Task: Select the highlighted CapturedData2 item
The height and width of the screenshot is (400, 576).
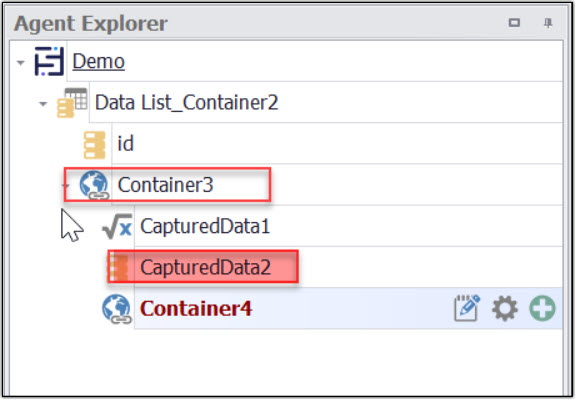Action: (203, 267)
